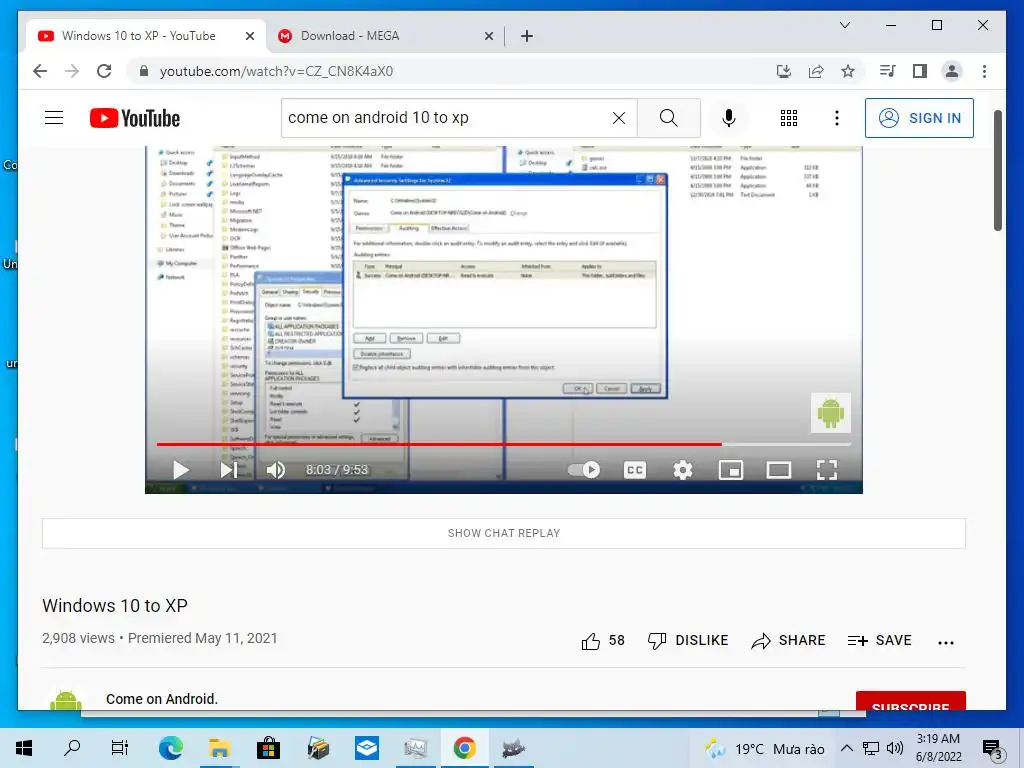1024x768 pixels.
Task: Search with voice microphone
Action: point(729,118)
